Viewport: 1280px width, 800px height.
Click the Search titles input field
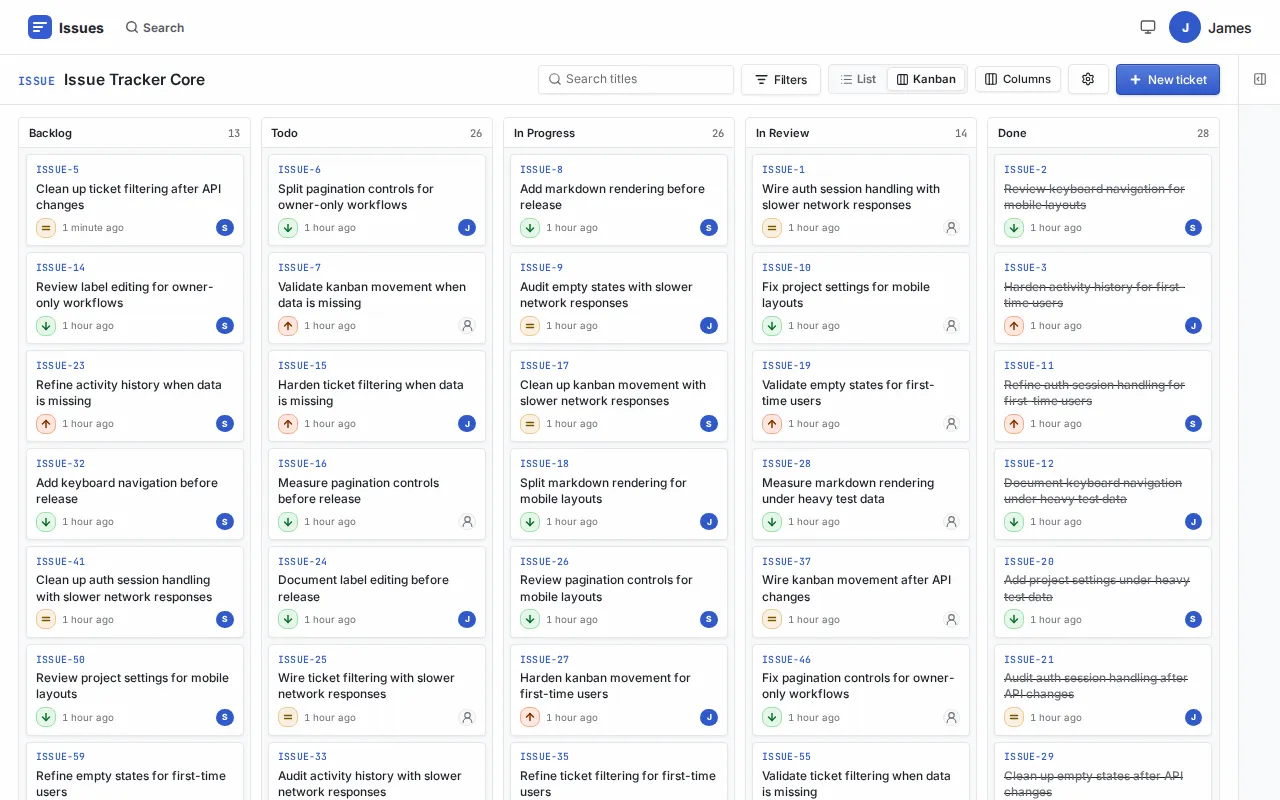(636, 79)
